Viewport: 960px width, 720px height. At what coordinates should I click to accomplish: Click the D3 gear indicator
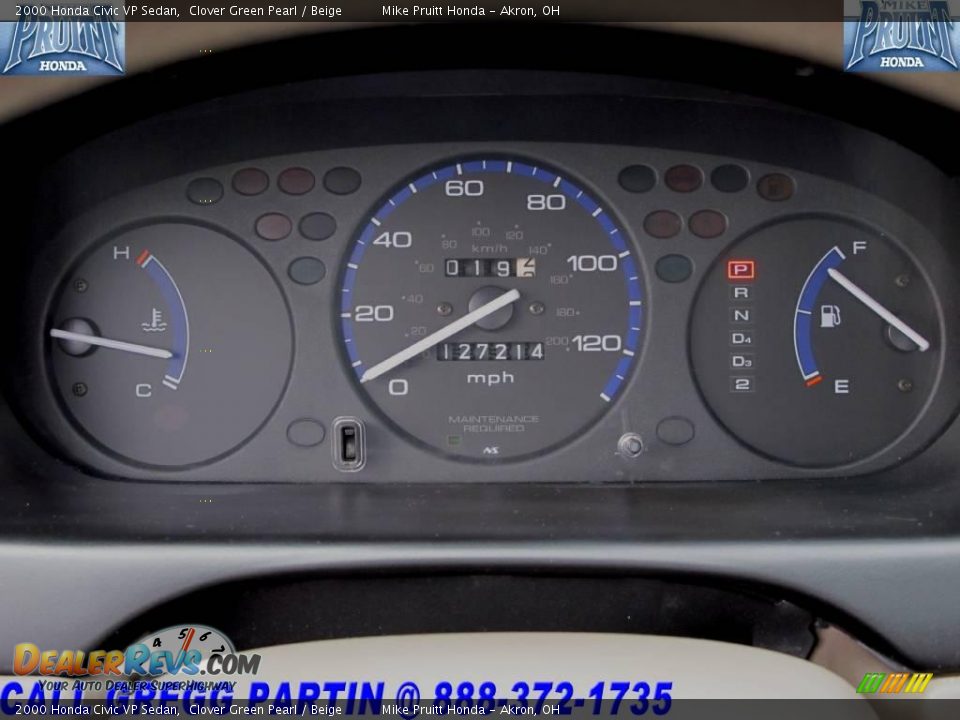point(741,361)
